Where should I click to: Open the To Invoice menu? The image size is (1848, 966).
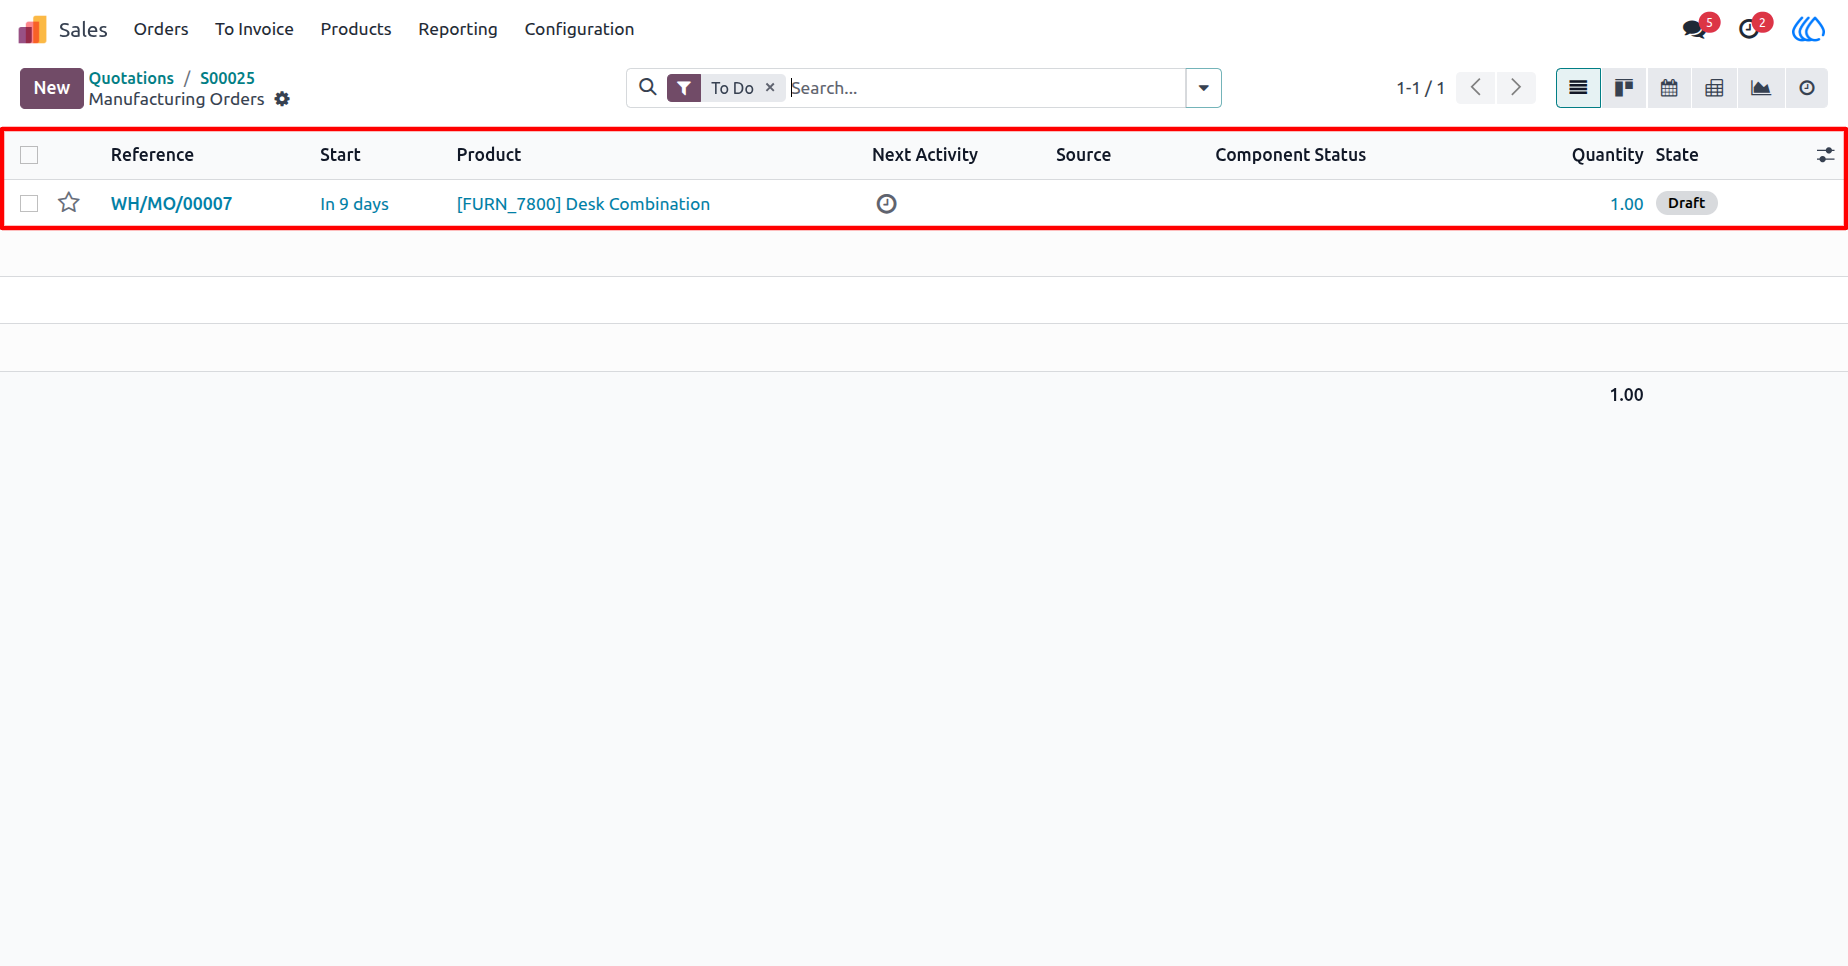254,29
